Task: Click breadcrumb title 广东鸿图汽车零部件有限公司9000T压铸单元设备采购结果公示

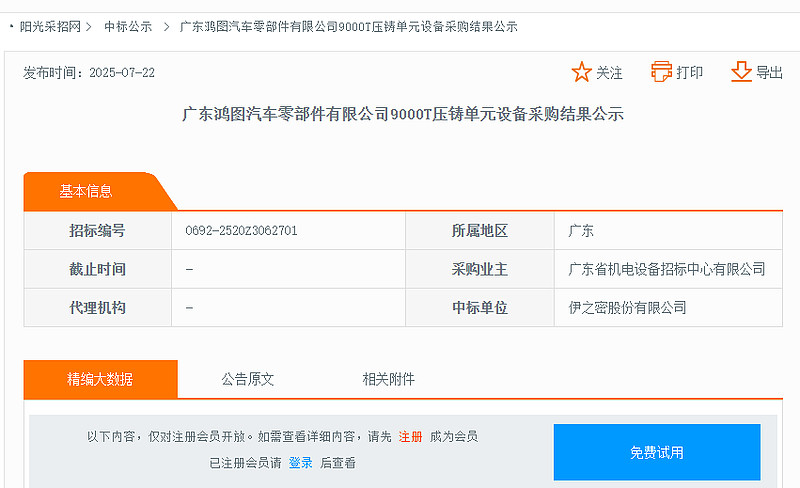Action: tap(348, 27)
